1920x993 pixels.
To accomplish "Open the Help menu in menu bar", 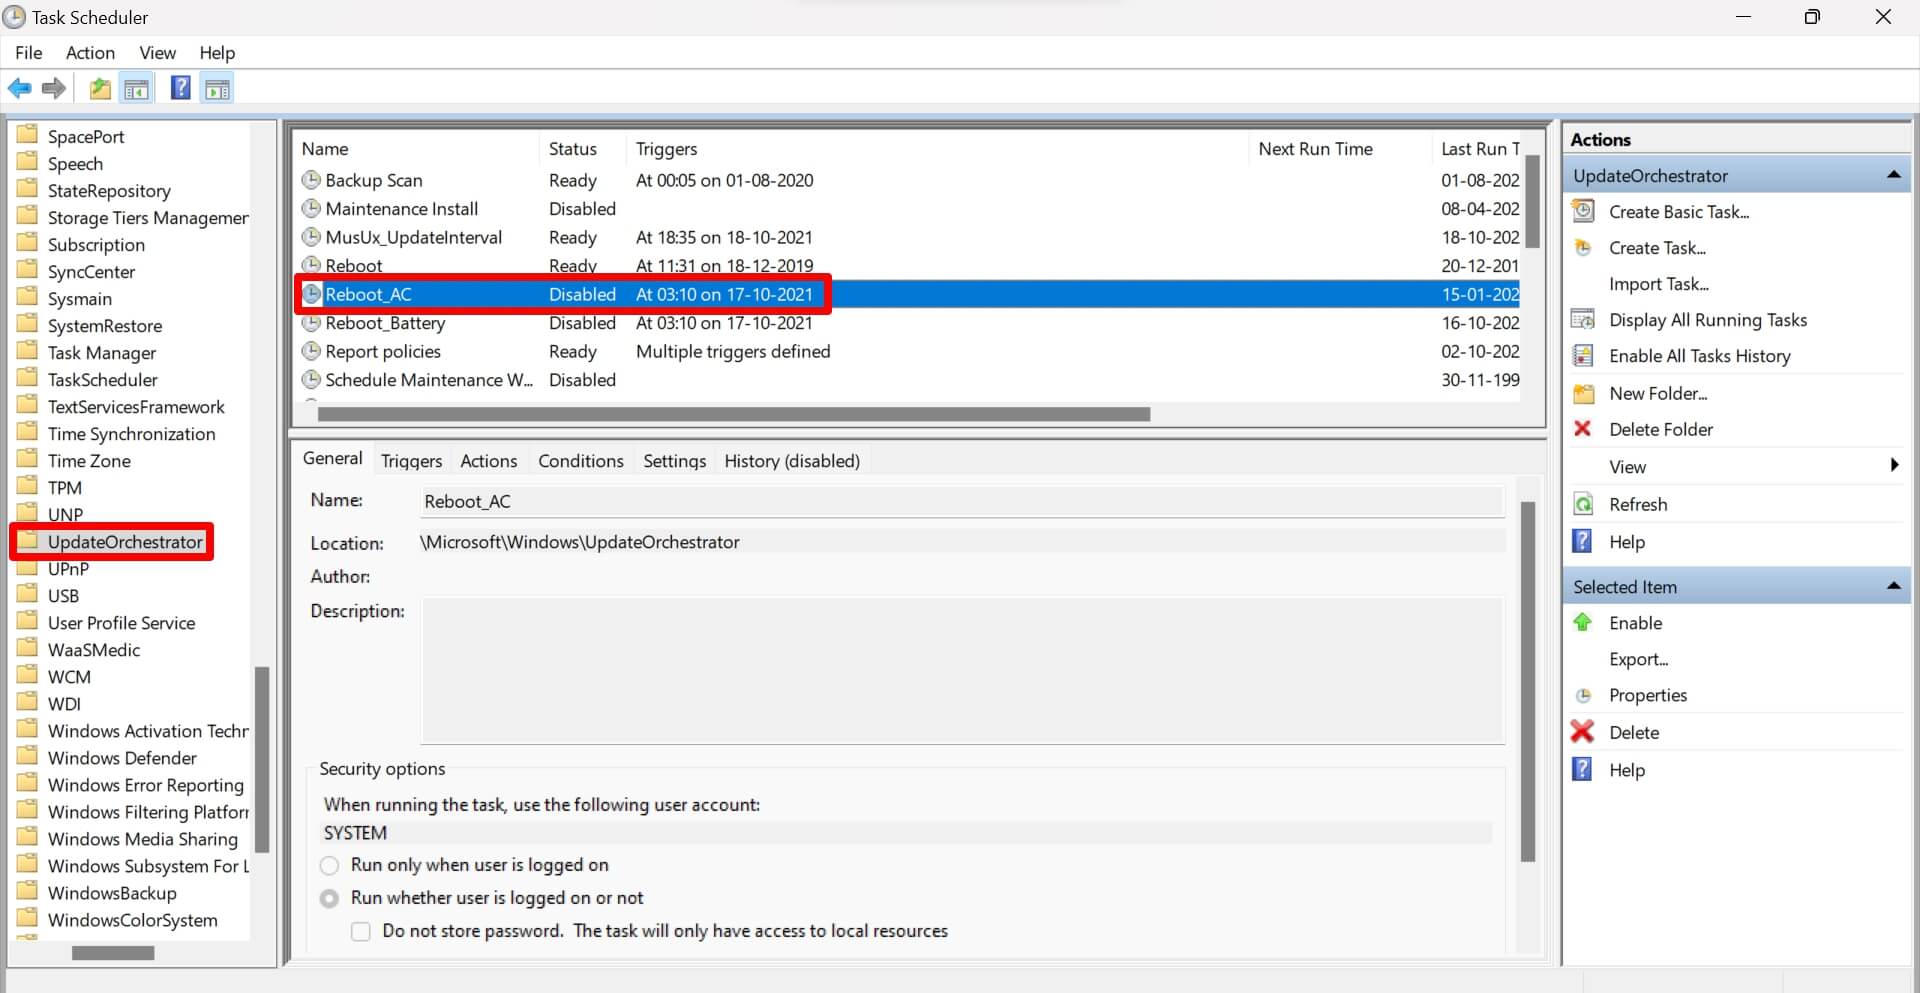I will click(217, 52).
